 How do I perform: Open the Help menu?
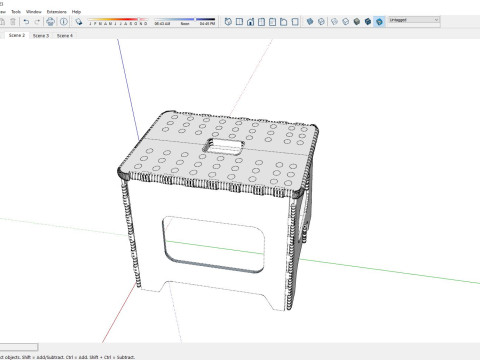(76, 12)
